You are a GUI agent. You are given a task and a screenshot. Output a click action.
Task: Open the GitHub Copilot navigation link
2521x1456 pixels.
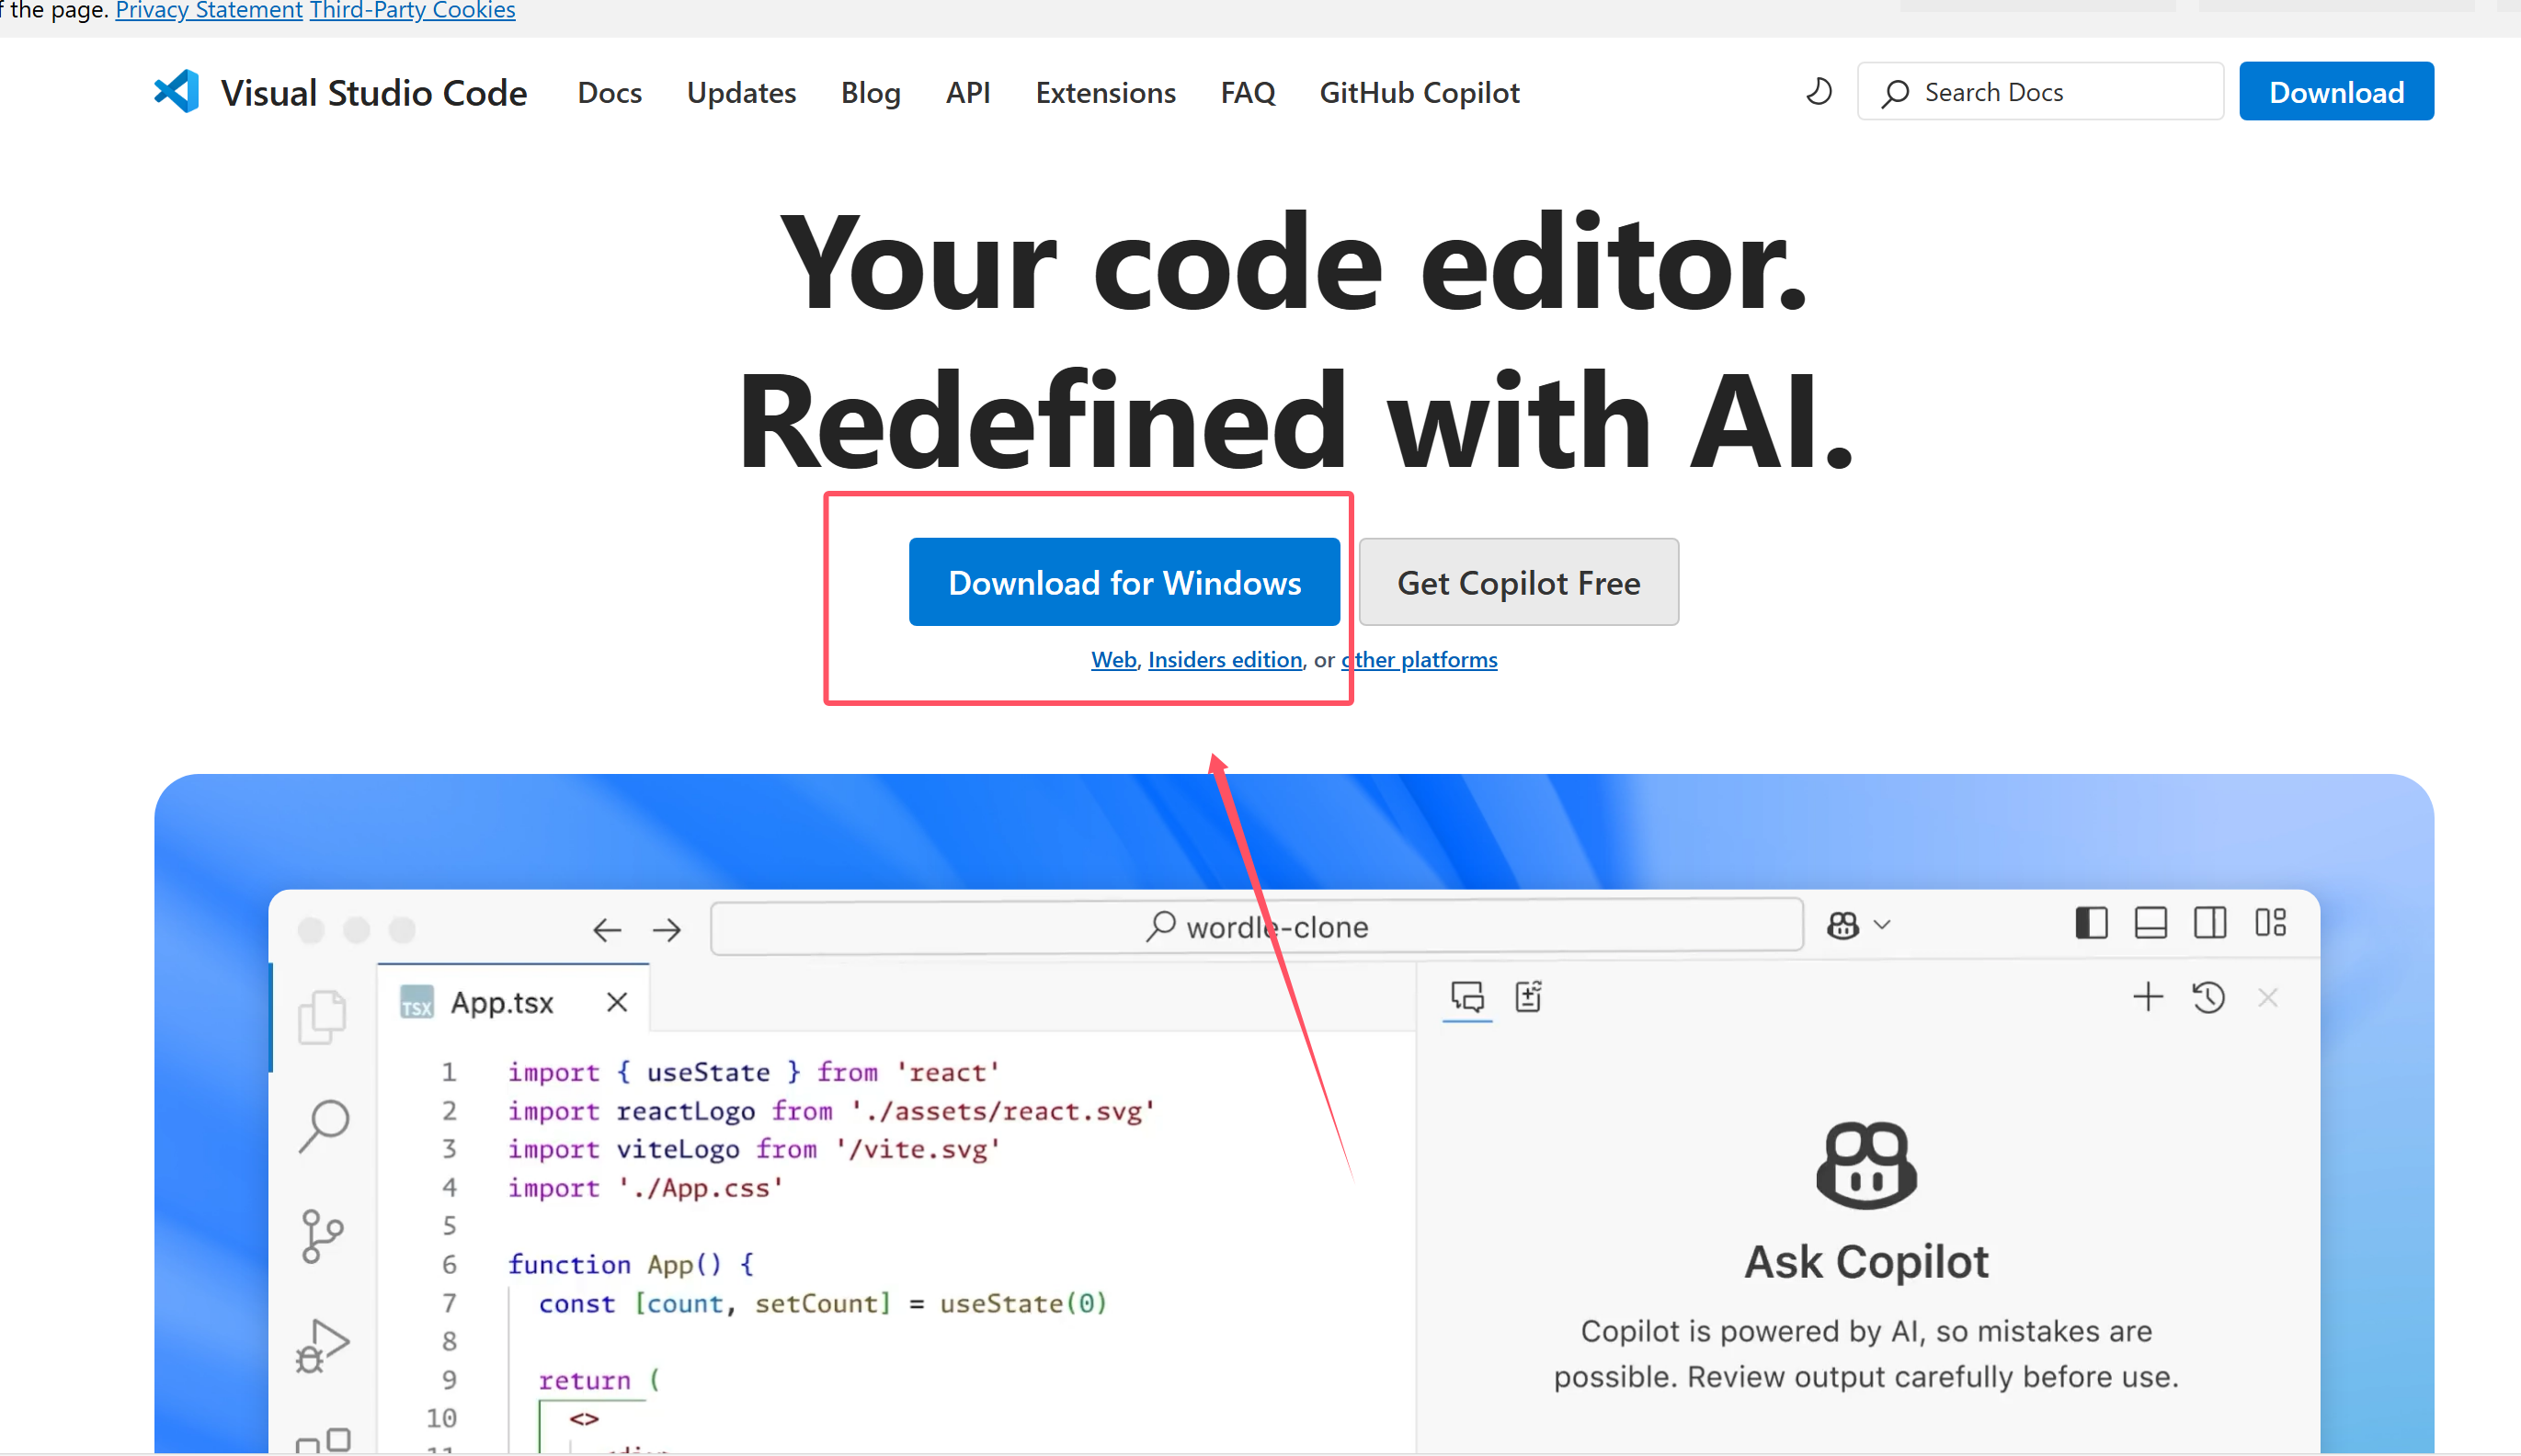point(1419,93)
